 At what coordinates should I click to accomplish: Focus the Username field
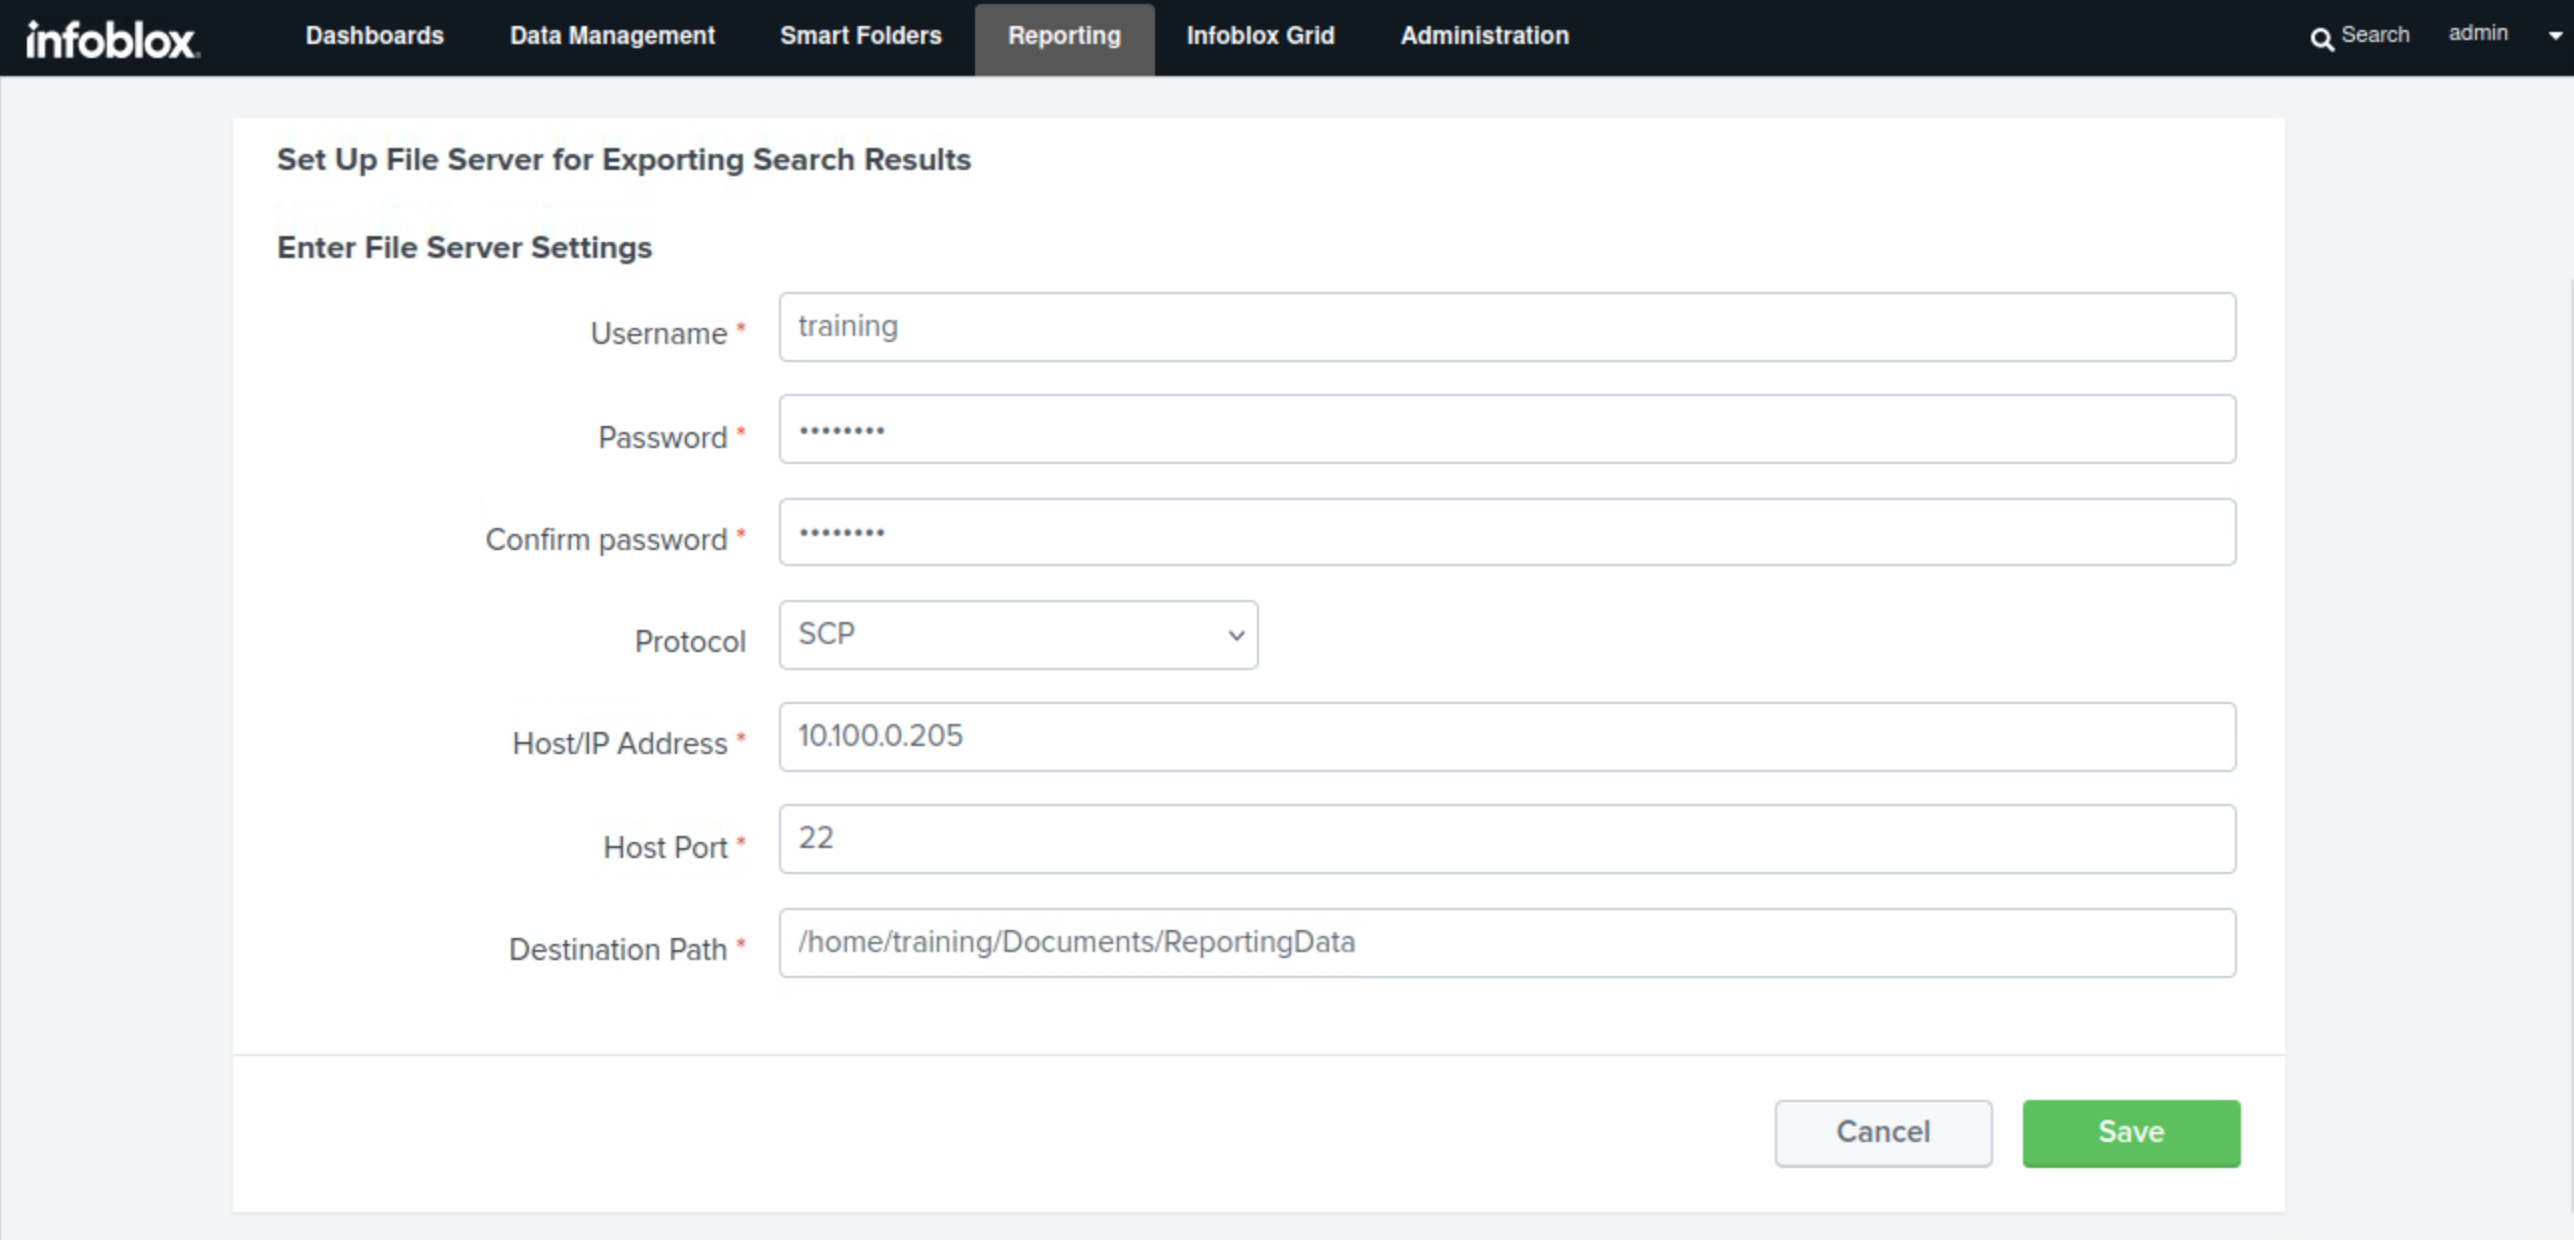[x=1506, y=327]
